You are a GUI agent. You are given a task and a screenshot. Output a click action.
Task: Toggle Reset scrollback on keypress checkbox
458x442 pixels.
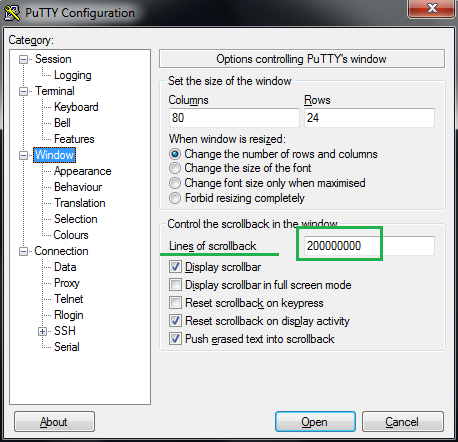175,303
